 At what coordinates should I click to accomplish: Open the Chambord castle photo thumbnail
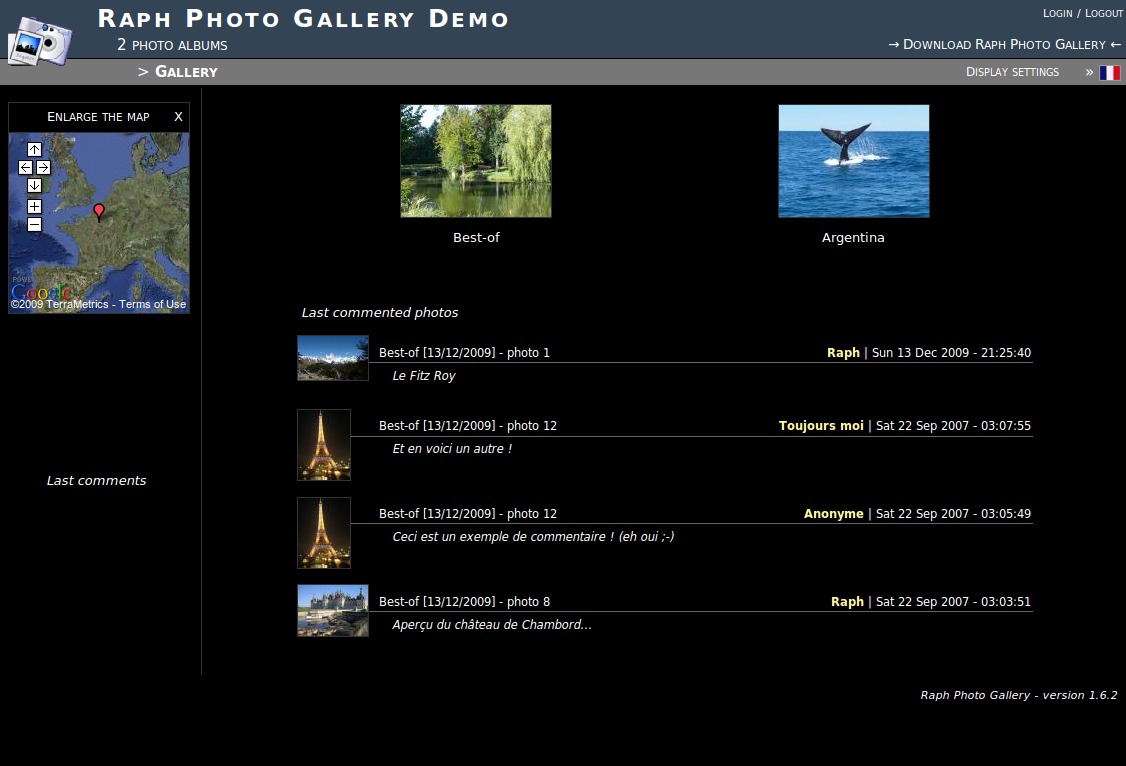333,610
